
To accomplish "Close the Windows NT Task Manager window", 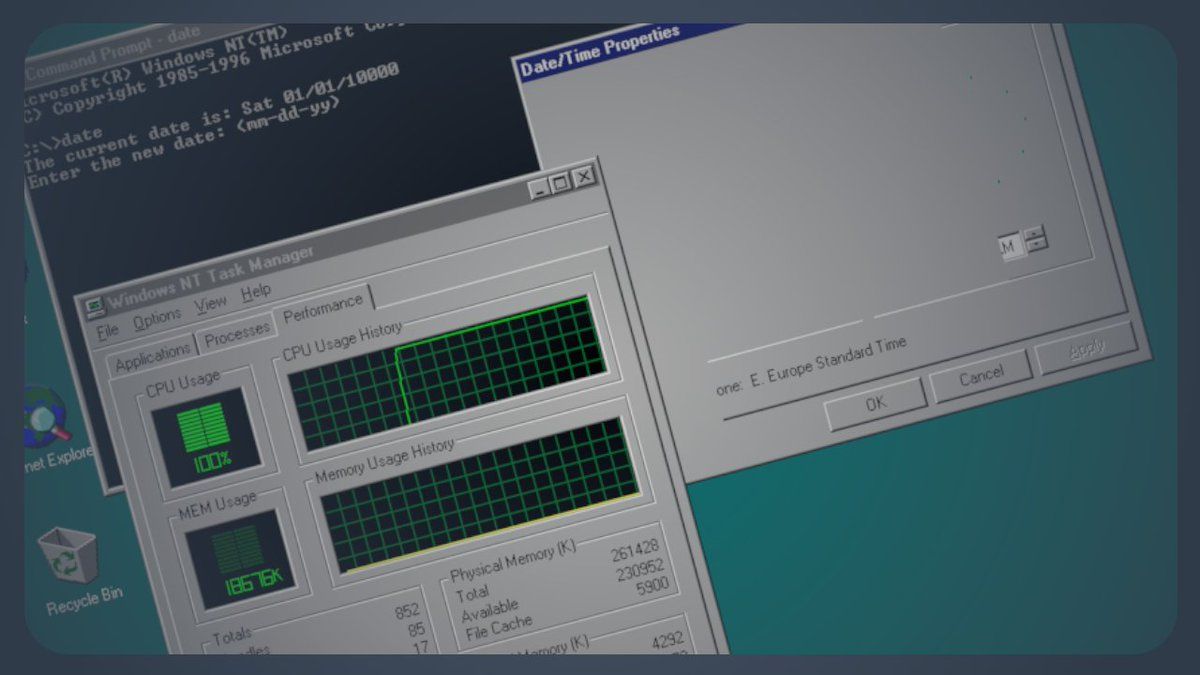I will click(x=583, y=178).
